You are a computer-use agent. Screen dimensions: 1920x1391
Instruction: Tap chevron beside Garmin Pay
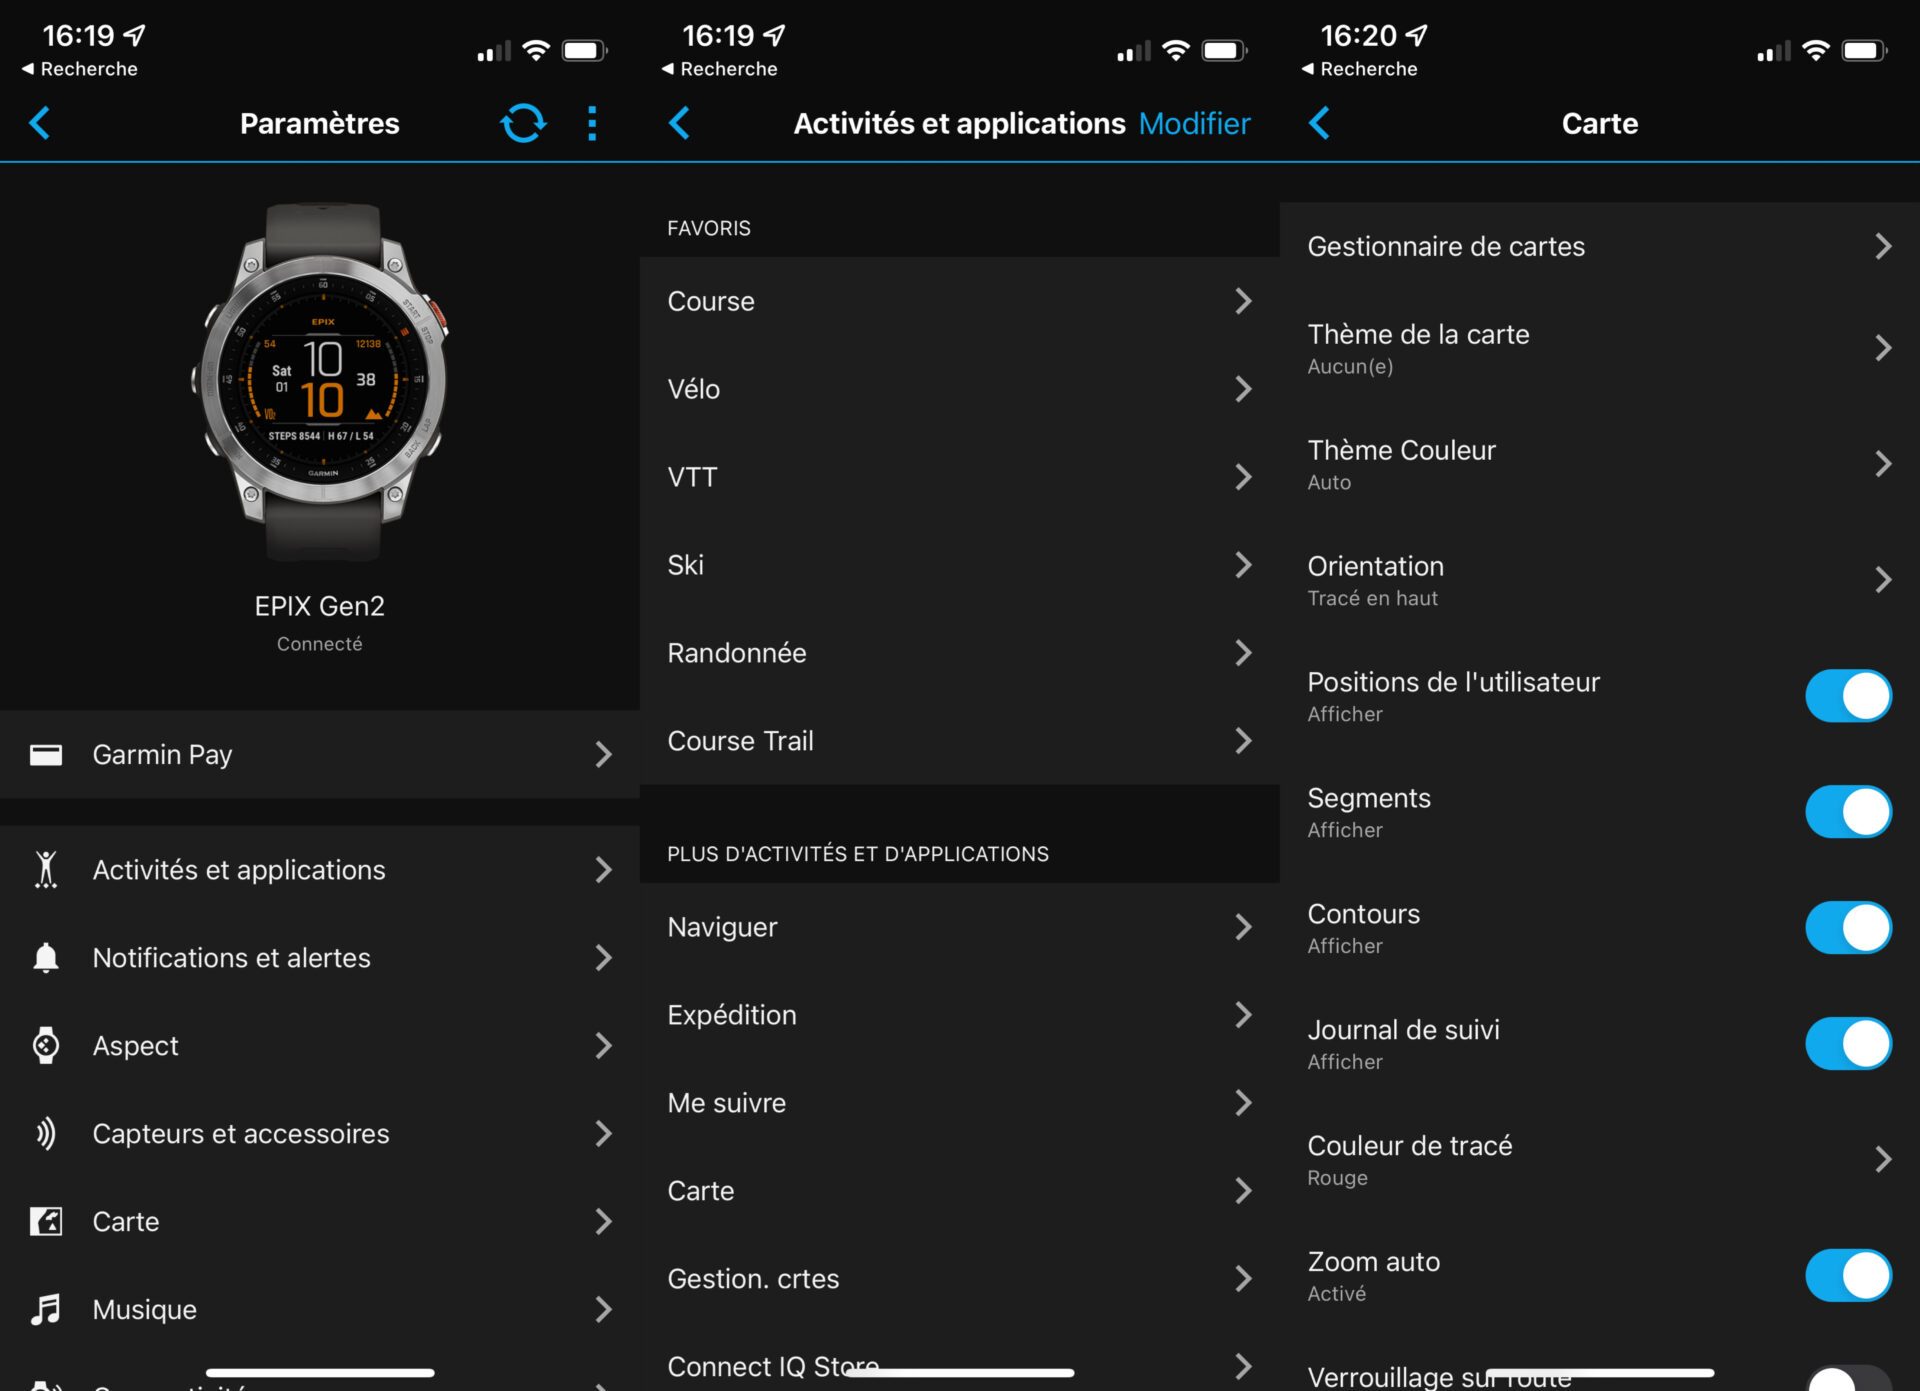point(603,754)
